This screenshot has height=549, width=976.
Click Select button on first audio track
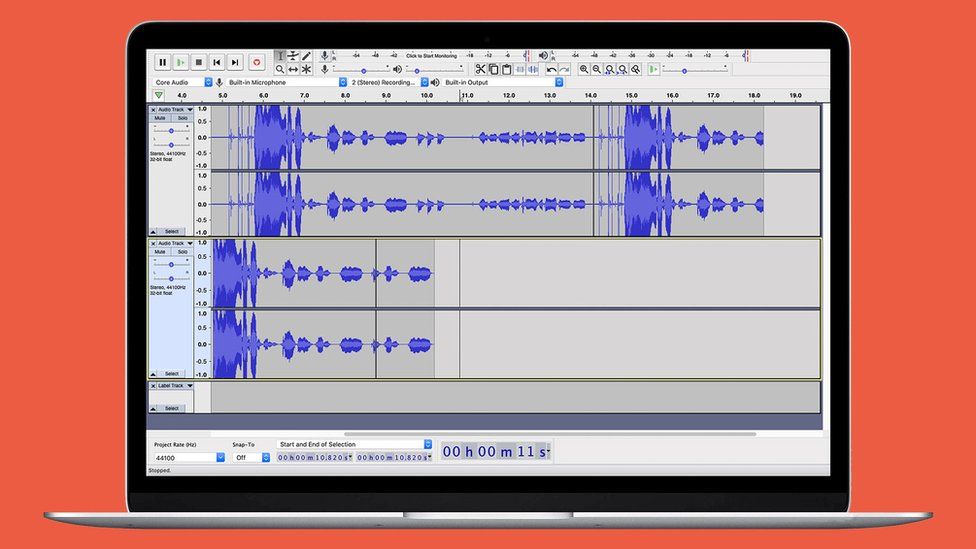click(172, 231)
